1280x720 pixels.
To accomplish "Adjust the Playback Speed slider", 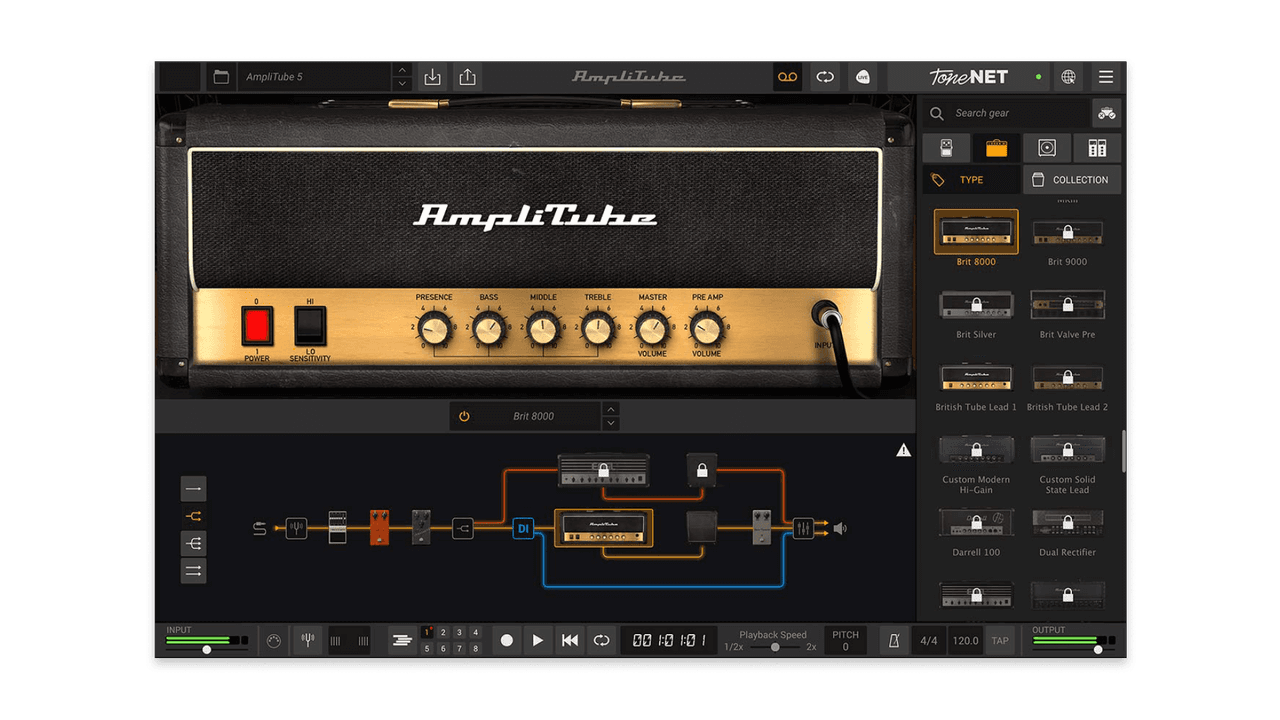I will click(773, 646).
